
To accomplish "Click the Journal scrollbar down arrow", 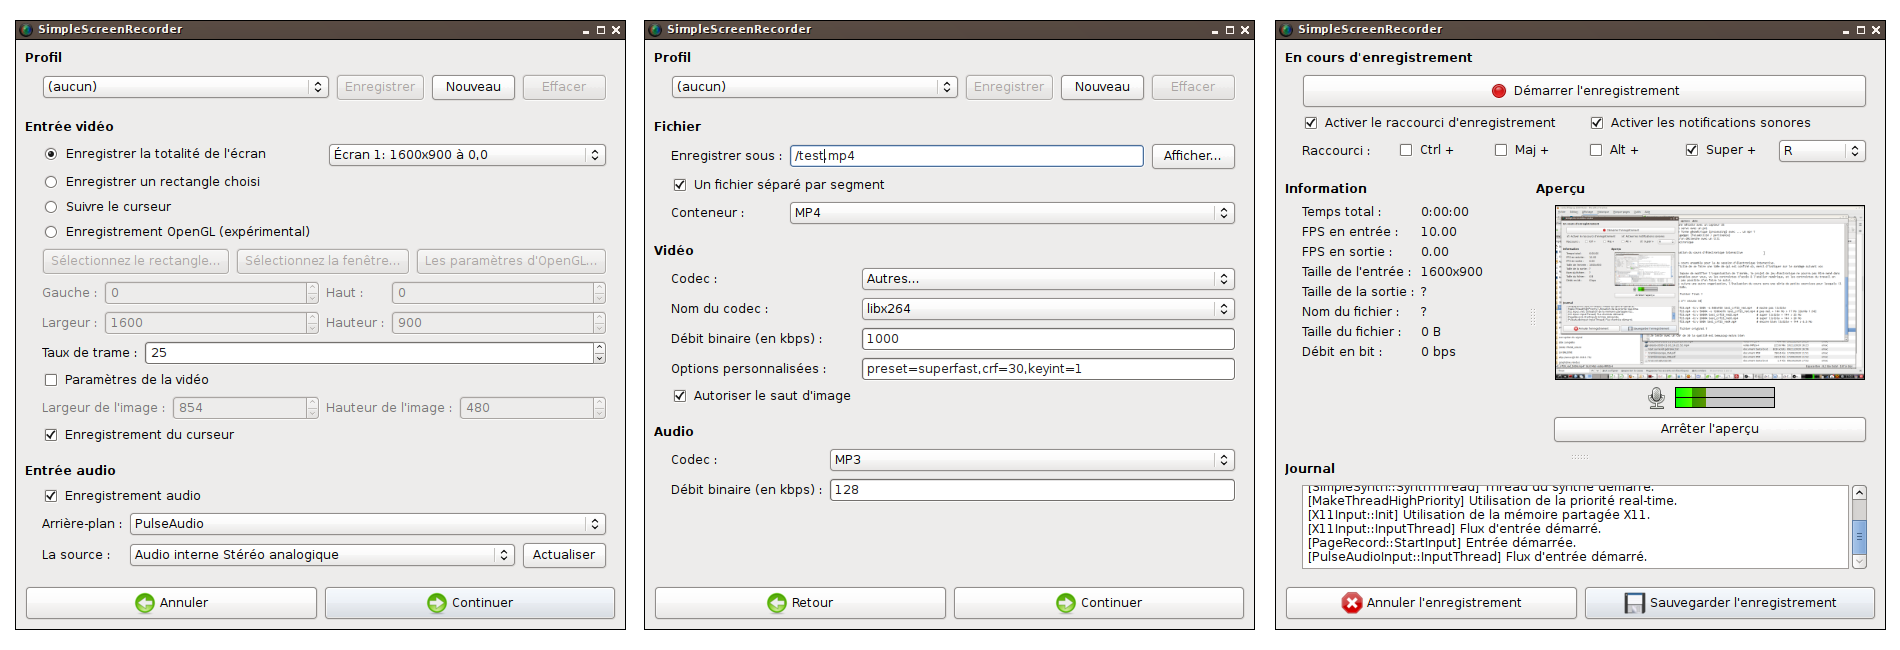I will (1860, 562).
